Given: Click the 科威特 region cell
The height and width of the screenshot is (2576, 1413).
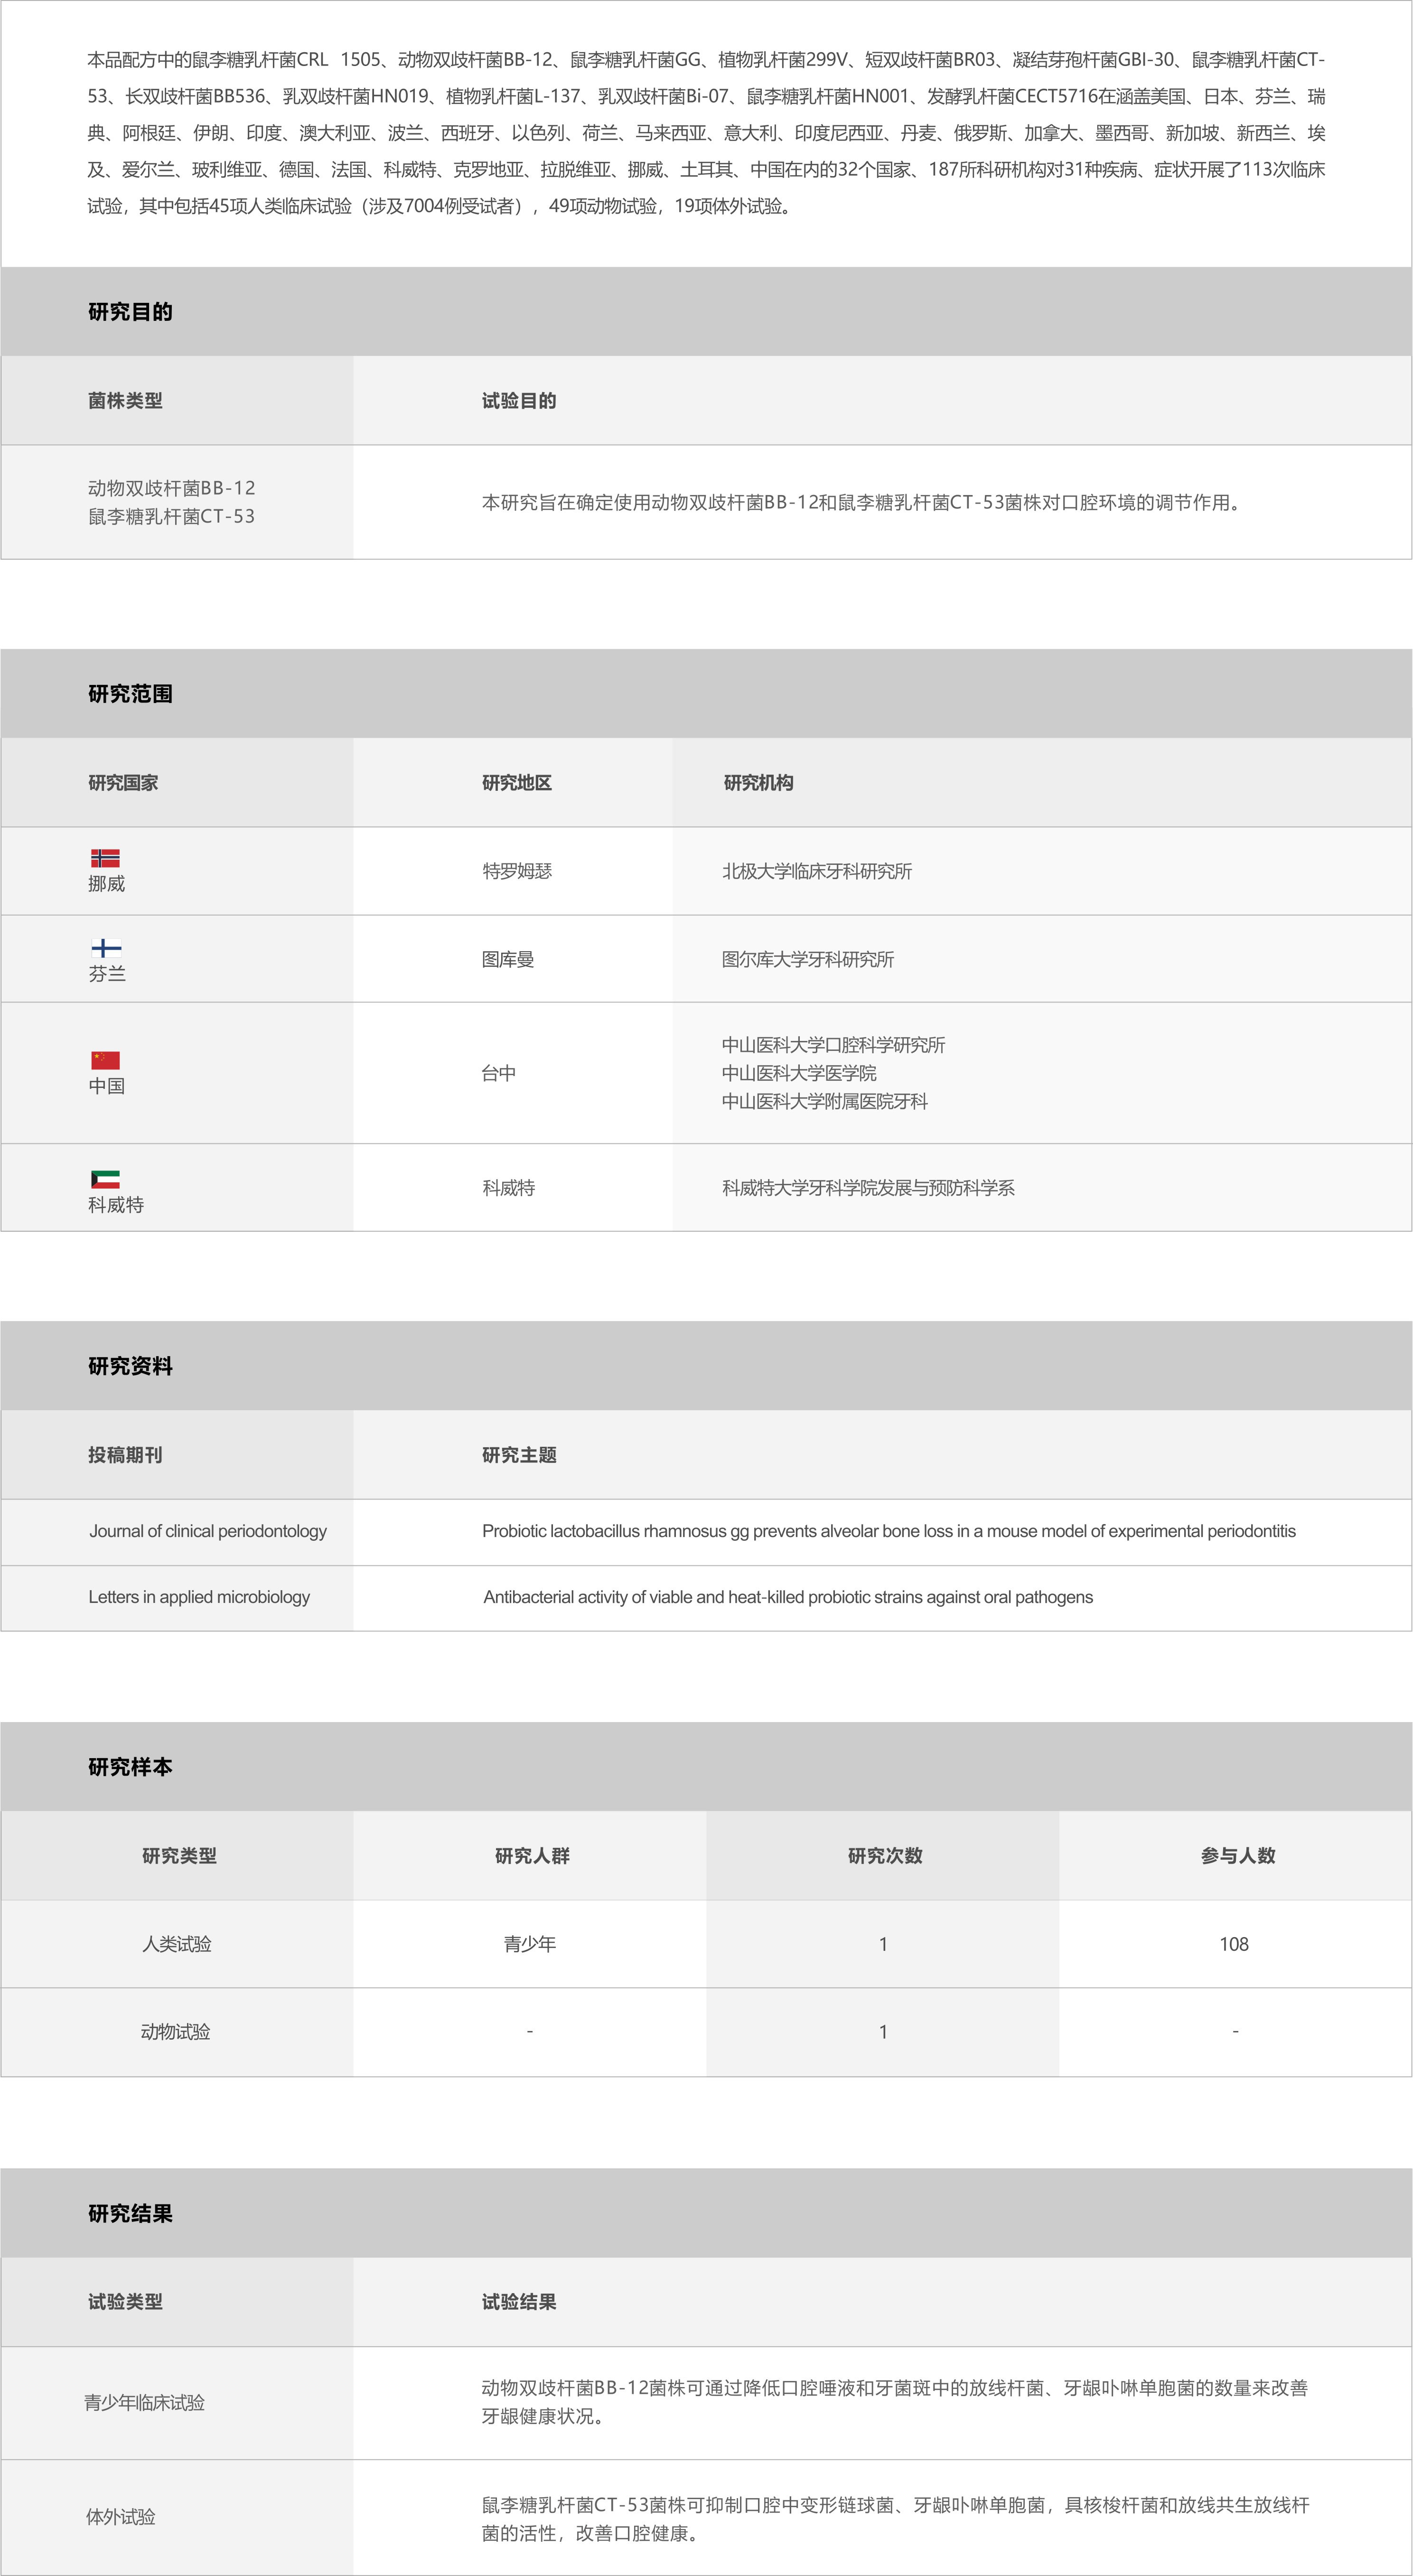Looking at the screenshot, I should pos(509,1188).
